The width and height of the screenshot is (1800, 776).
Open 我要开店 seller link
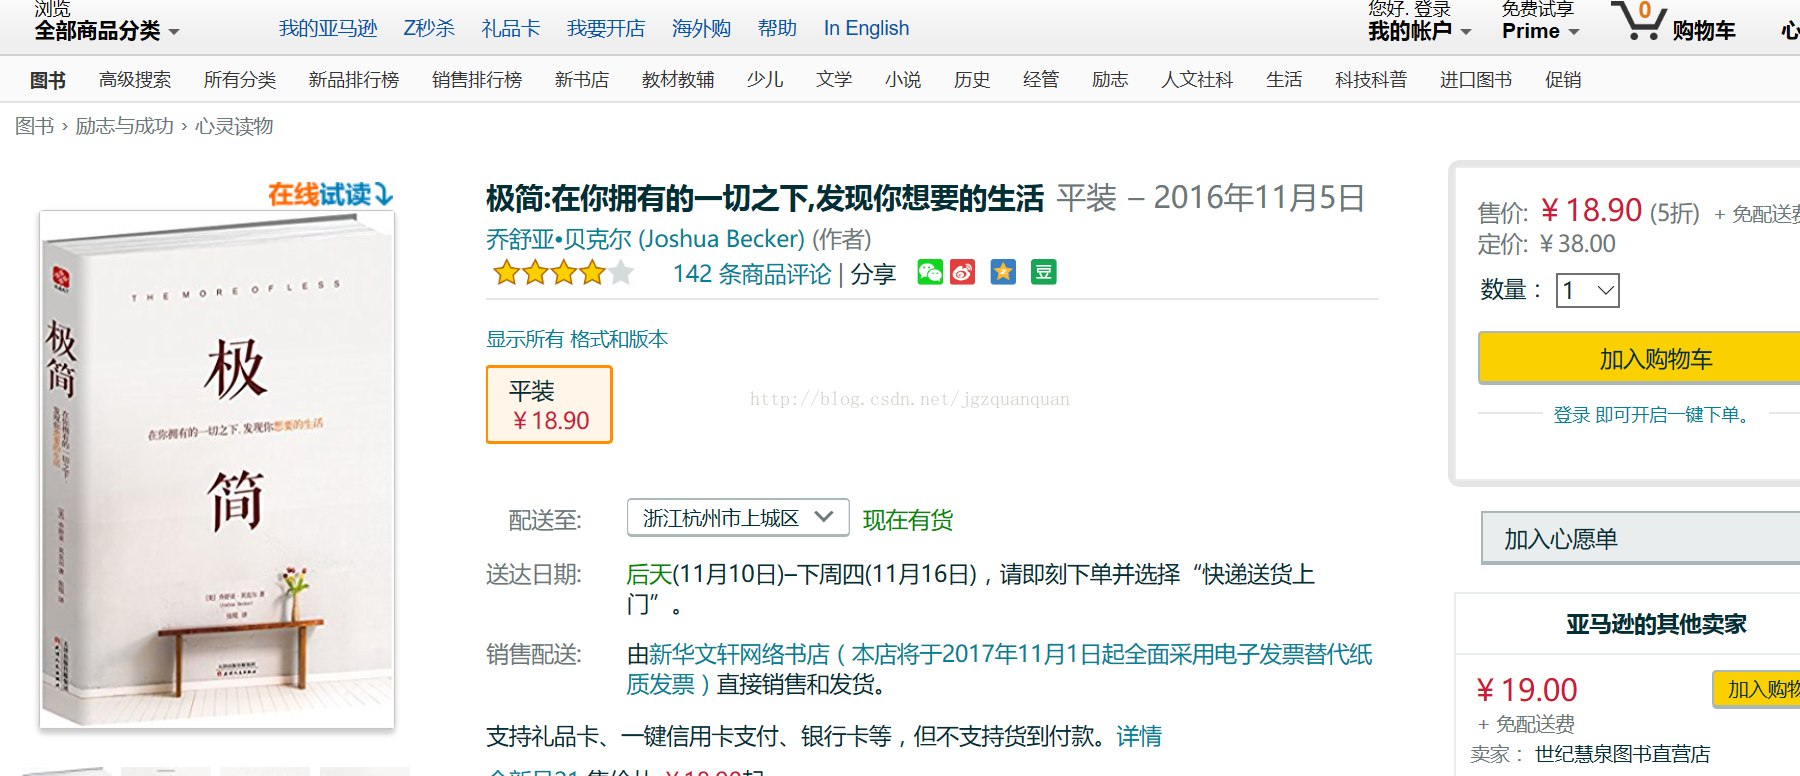[x=606, y=28]
